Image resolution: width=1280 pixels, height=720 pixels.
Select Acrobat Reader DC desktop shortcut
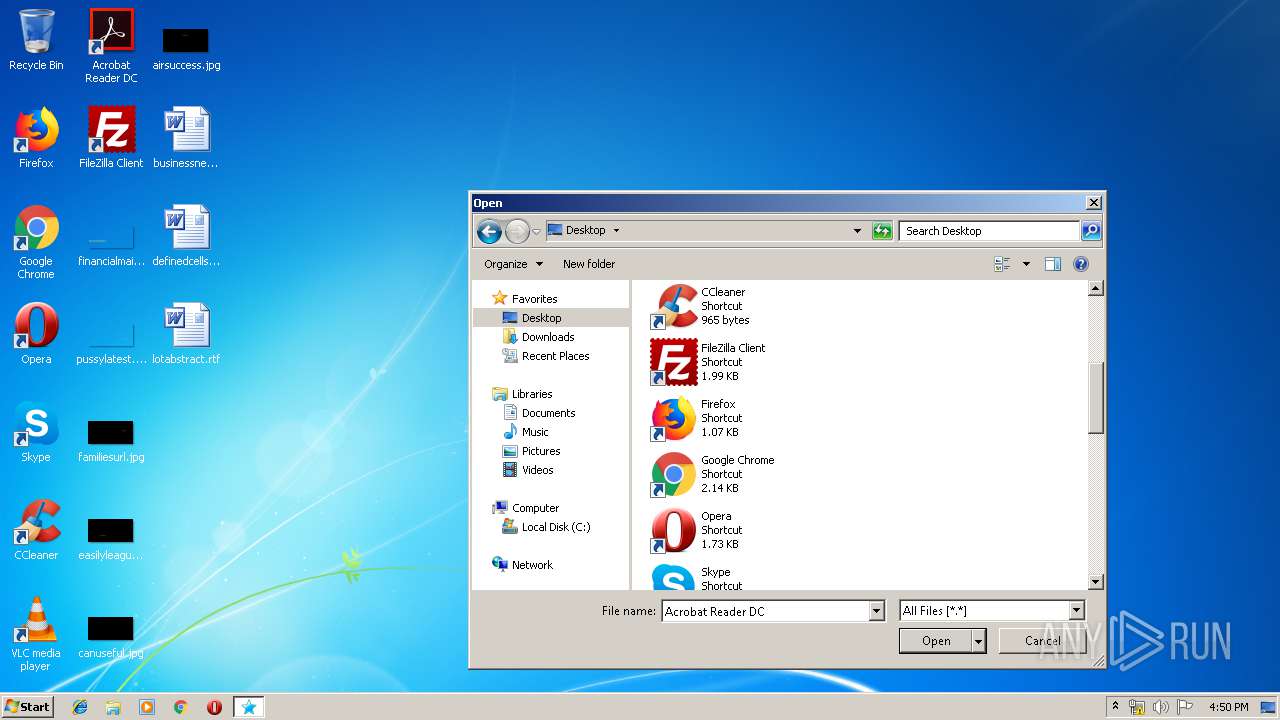coord(111,46)
